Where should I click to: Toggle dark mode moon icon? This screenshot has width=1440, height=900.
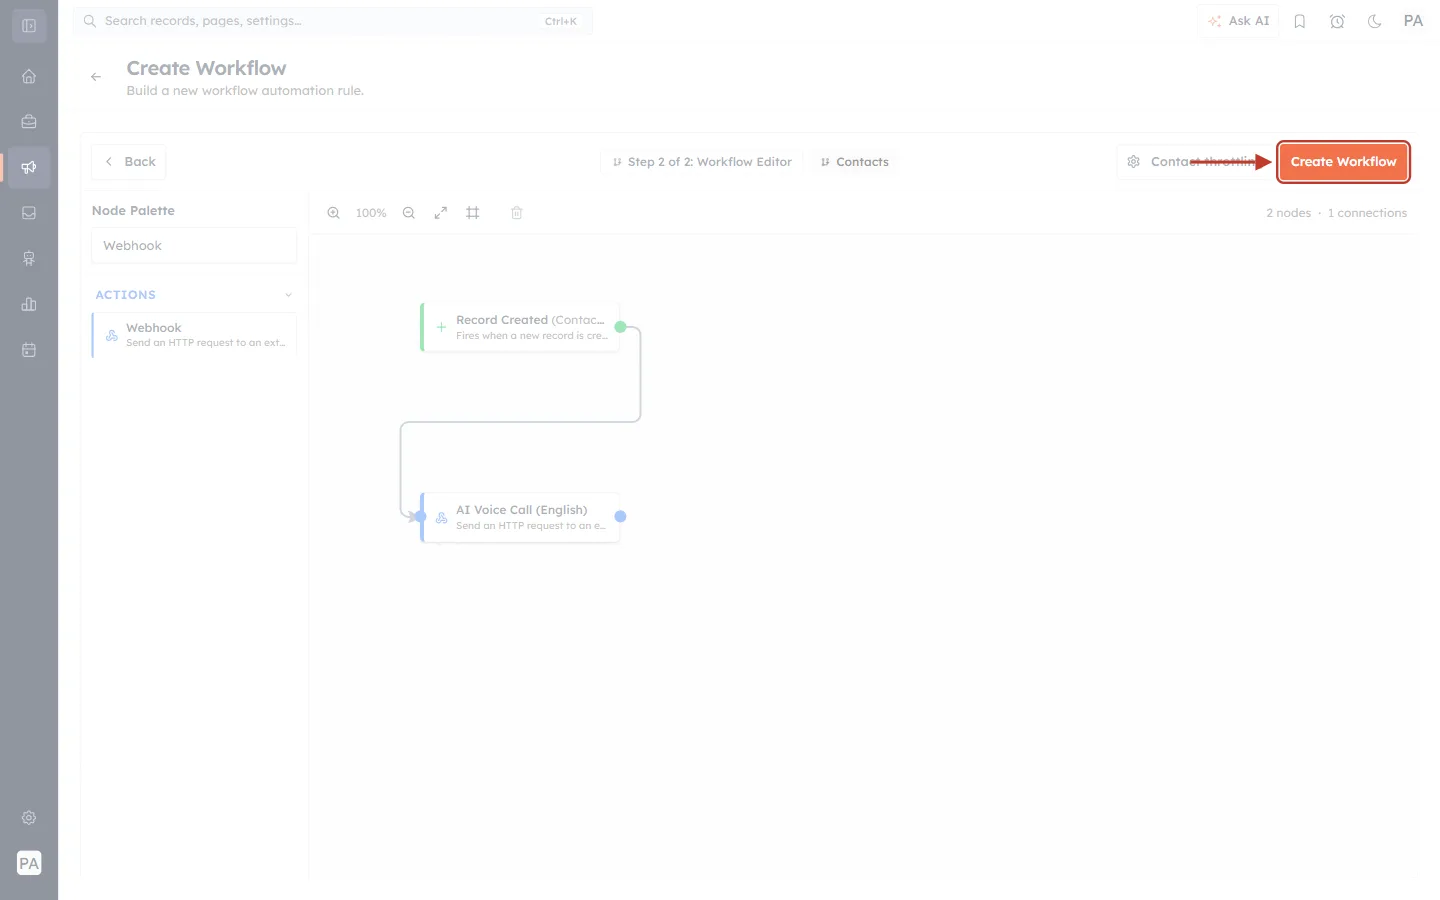coord(1375,21)
